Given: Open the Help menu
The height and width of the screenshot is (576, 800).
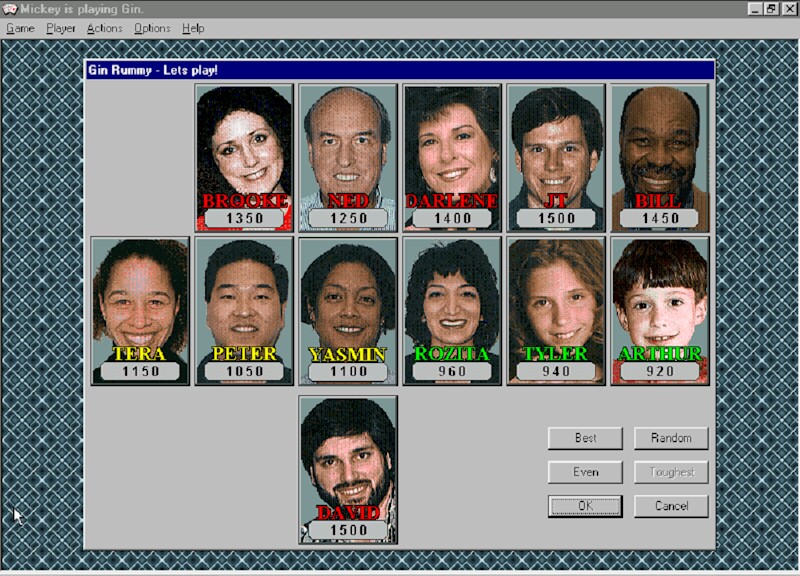Looking at the screenshot, I should [x=193, y=29].
